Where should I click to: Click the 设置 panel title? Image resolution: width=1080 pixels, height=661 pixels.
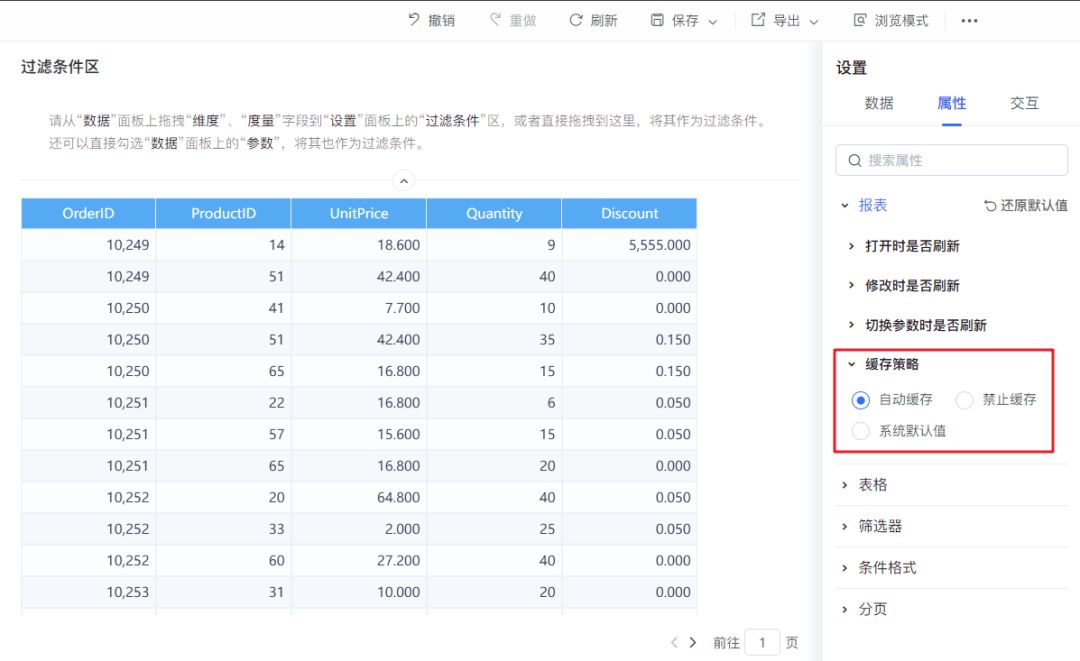click(851, 68)
